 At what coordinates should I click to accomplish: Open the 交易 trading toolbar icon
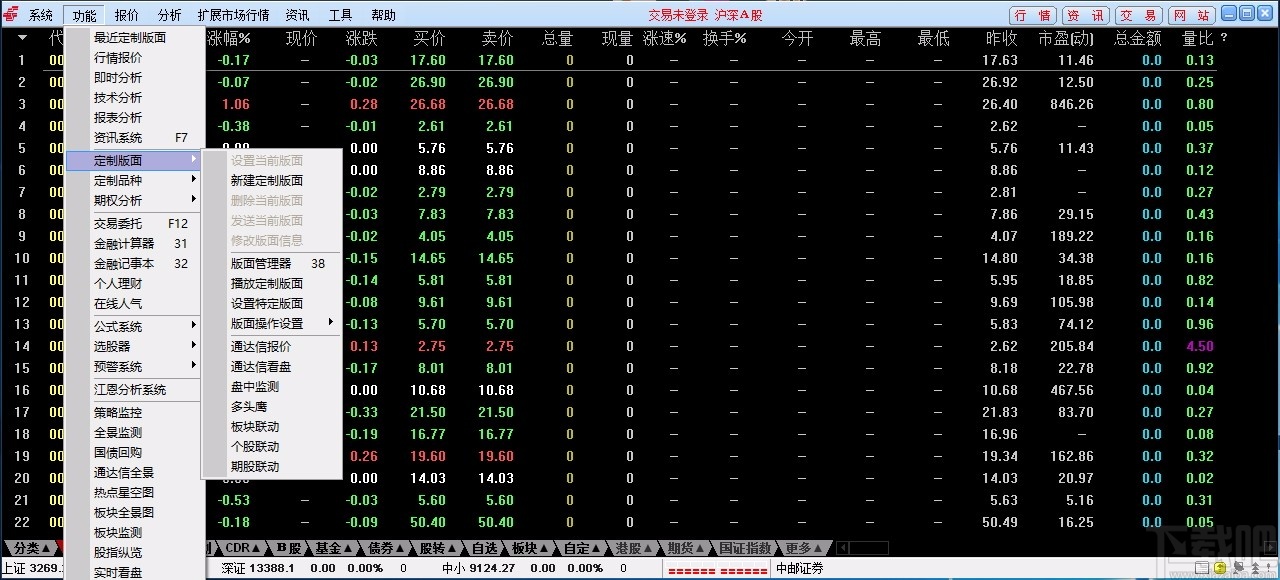coord(1140,15)
